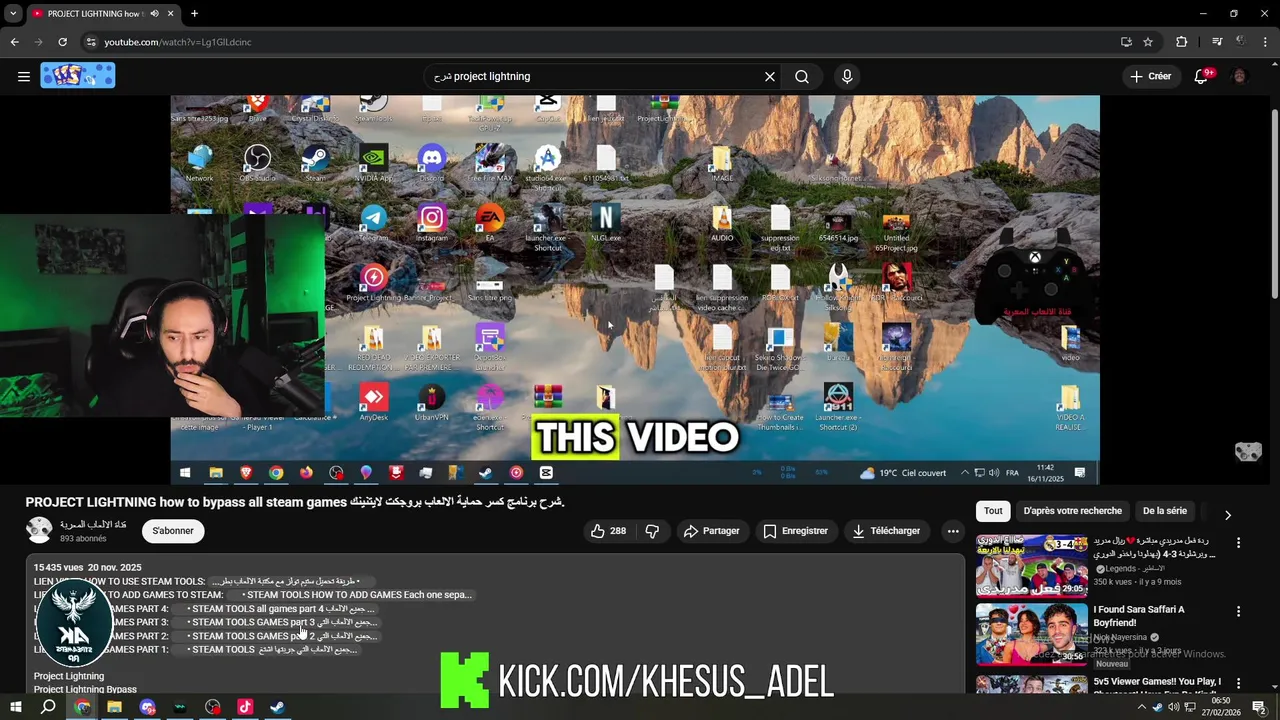
Task: Show more filter chips with the arrow
Action: 1228,514
